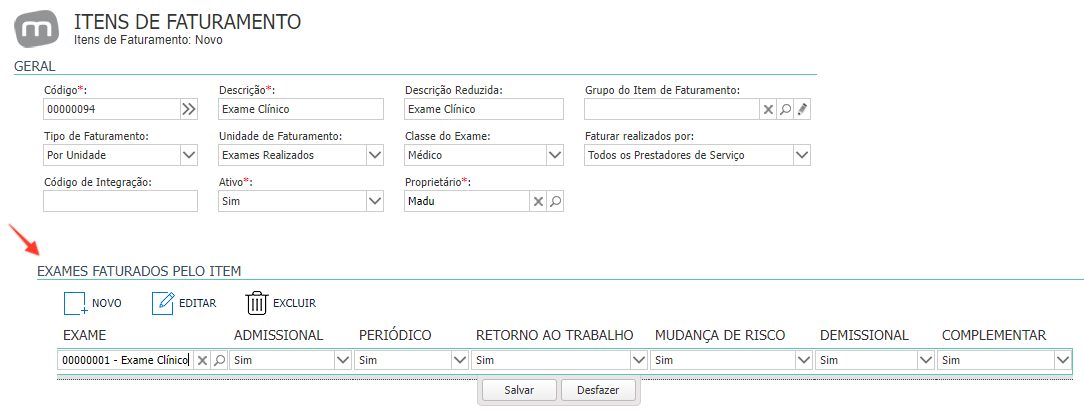Click the EDITAR pencil icon

[x=162, y=303]
